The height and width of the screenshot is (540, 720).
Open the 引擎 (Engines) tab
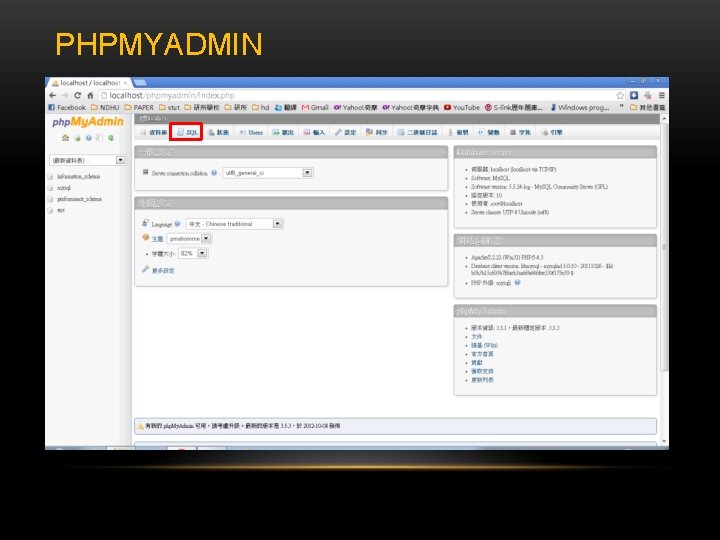click(551, 132)
